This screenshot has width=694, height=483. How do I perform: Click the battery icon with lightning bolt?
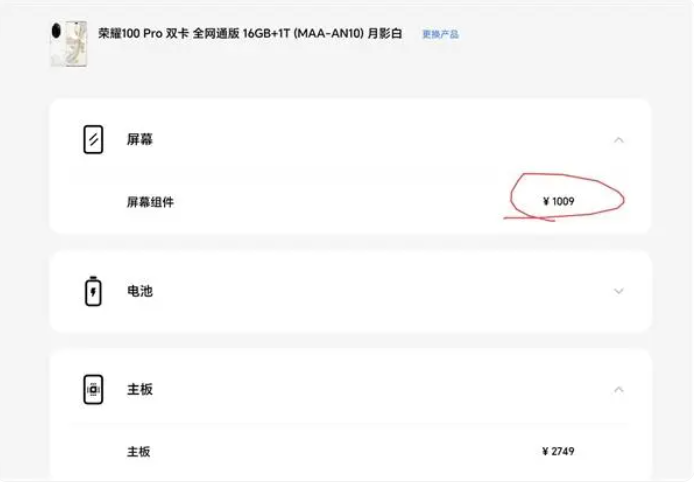click(x=93, y=291)
